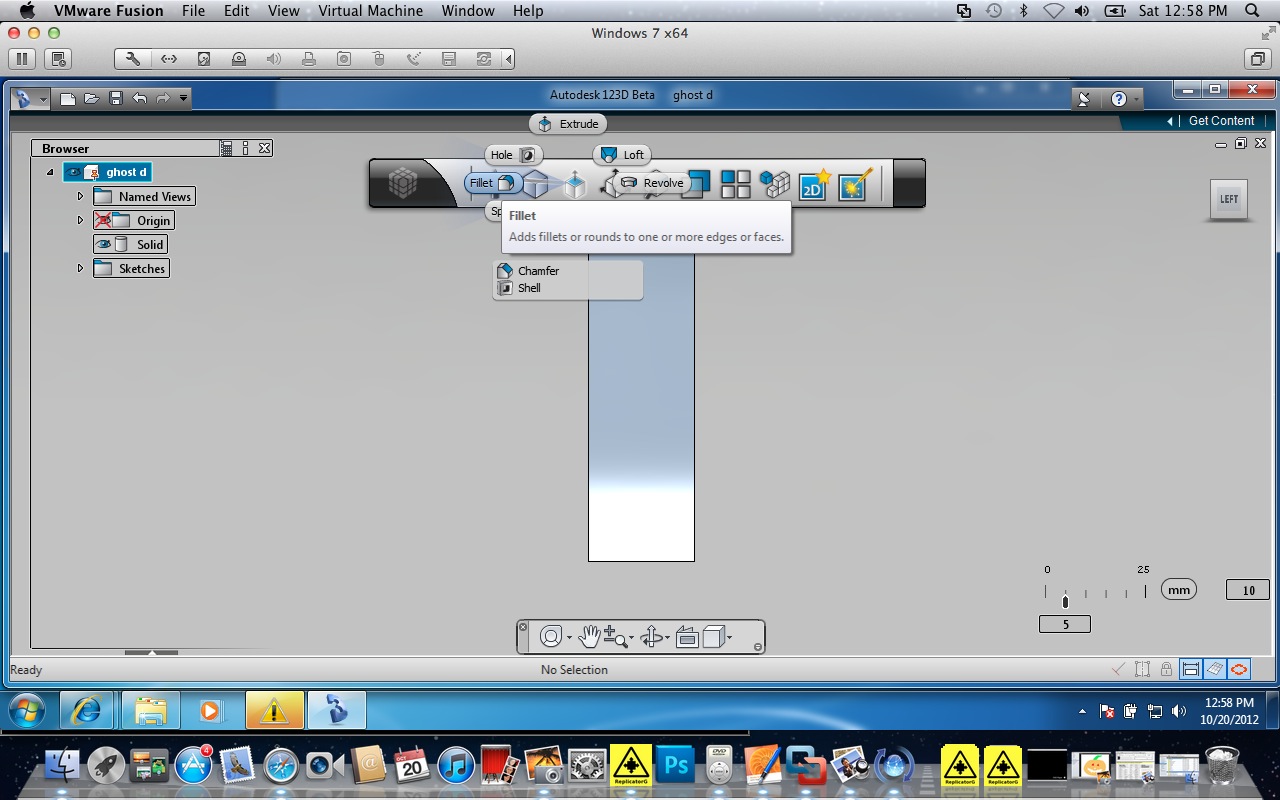Image resolution: width=1280 pixels, height=800 pixels.
Task: Click the Browser panel calculator-style icon
Action: (x=227, y=148)
